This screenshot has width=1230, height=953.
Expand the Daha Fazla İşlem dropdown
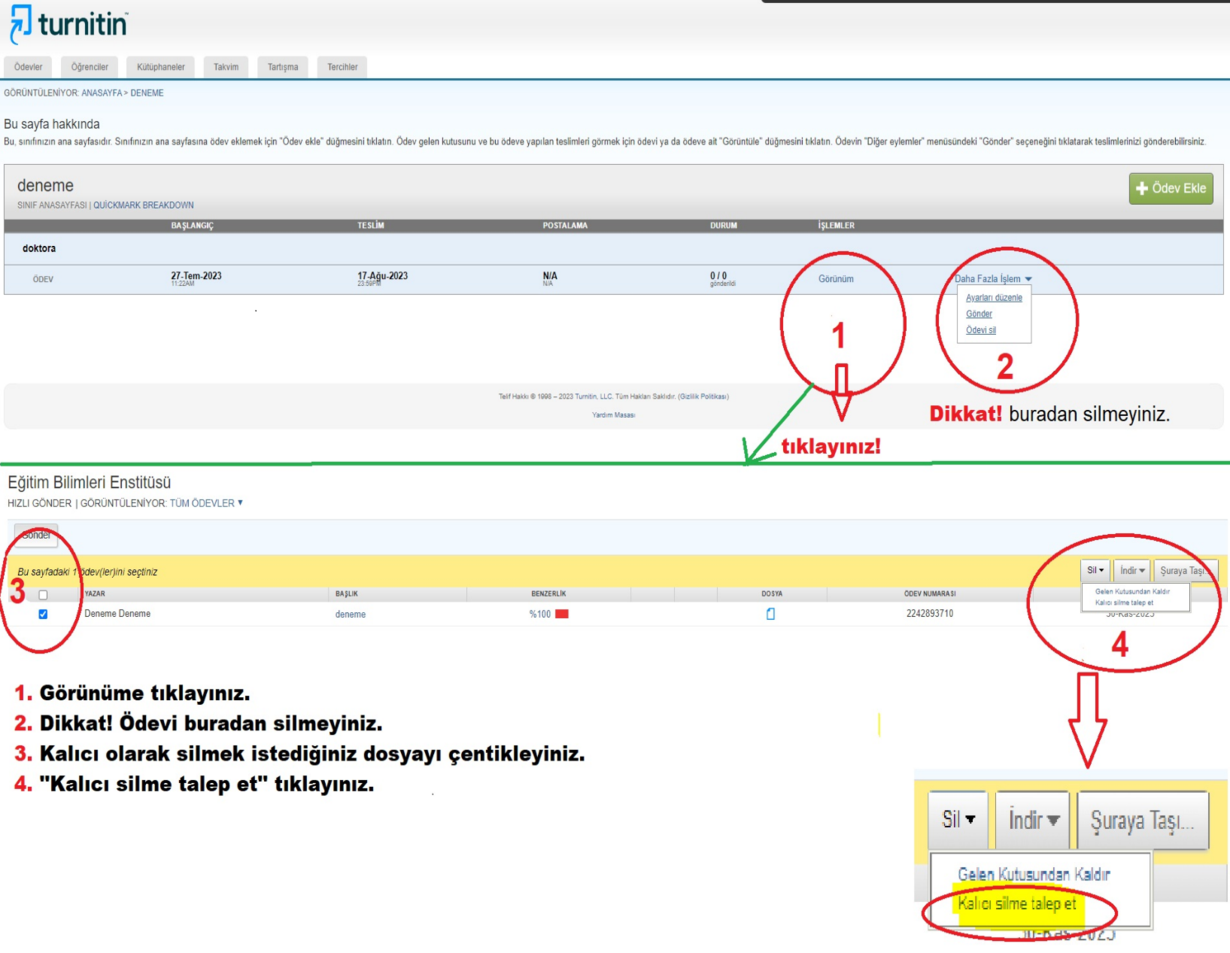993,279
